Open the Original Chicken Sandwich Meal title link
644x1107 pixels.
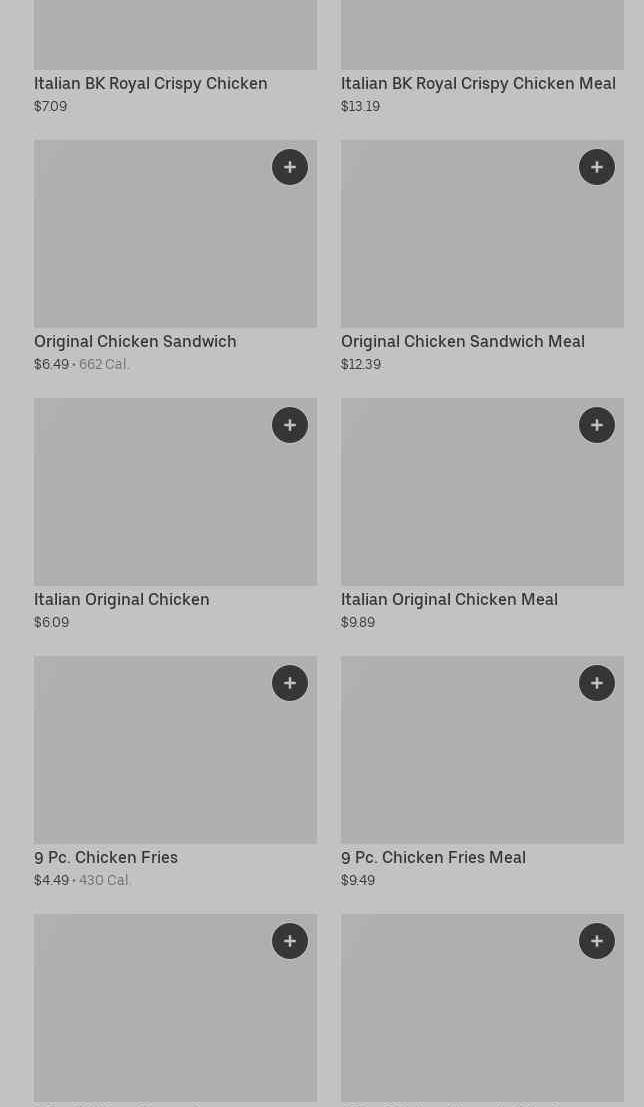pyautogui.click(x=463, y=341)
